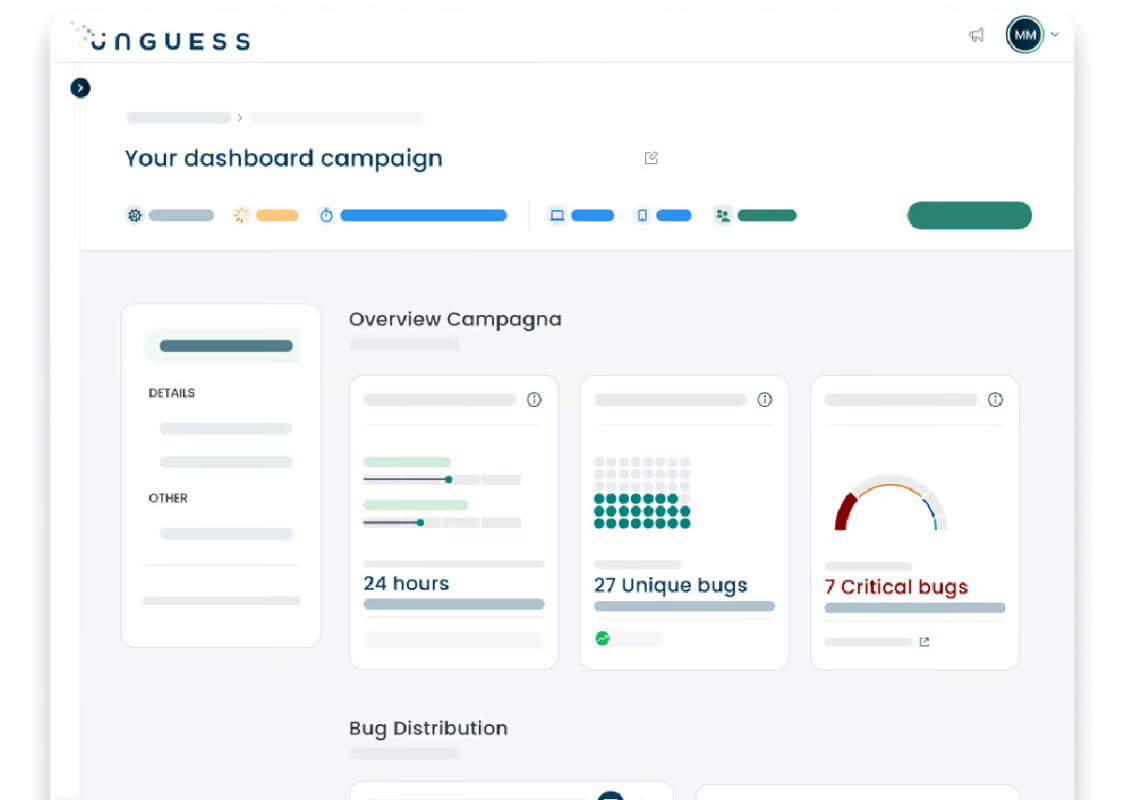Click the 'Overview Campagna' heading
Screen dimensions: 1125x800
tap(455, 319)
